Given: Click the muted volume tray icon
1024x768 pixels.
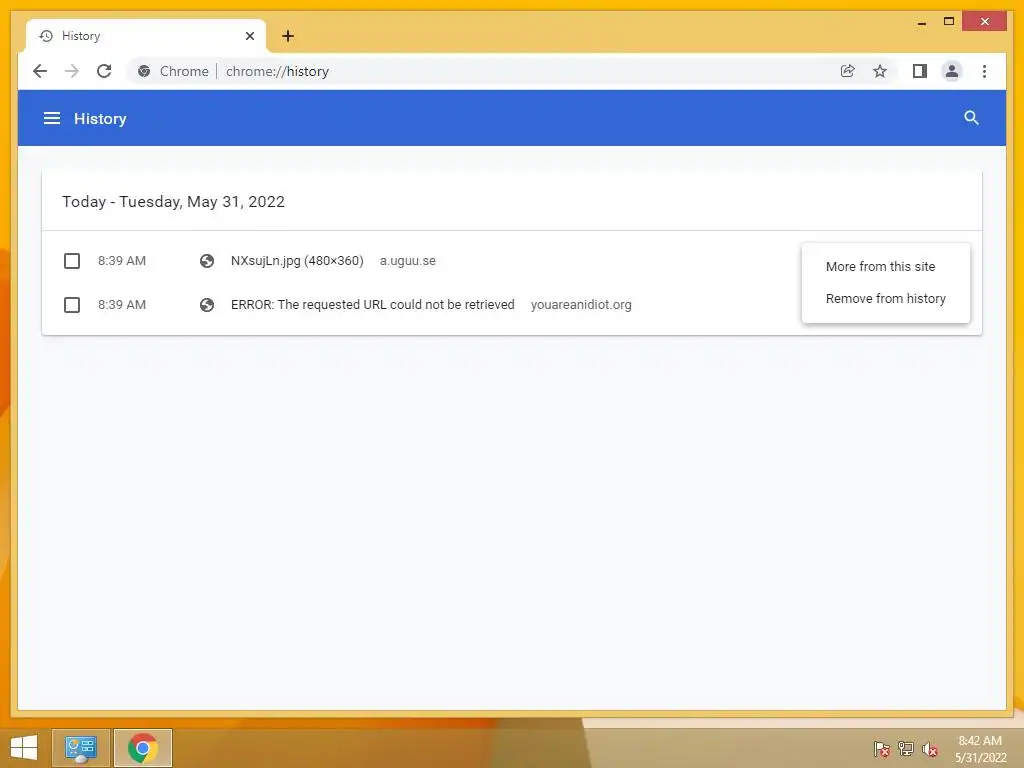Looking at the screenshot, I should (930, 749).
